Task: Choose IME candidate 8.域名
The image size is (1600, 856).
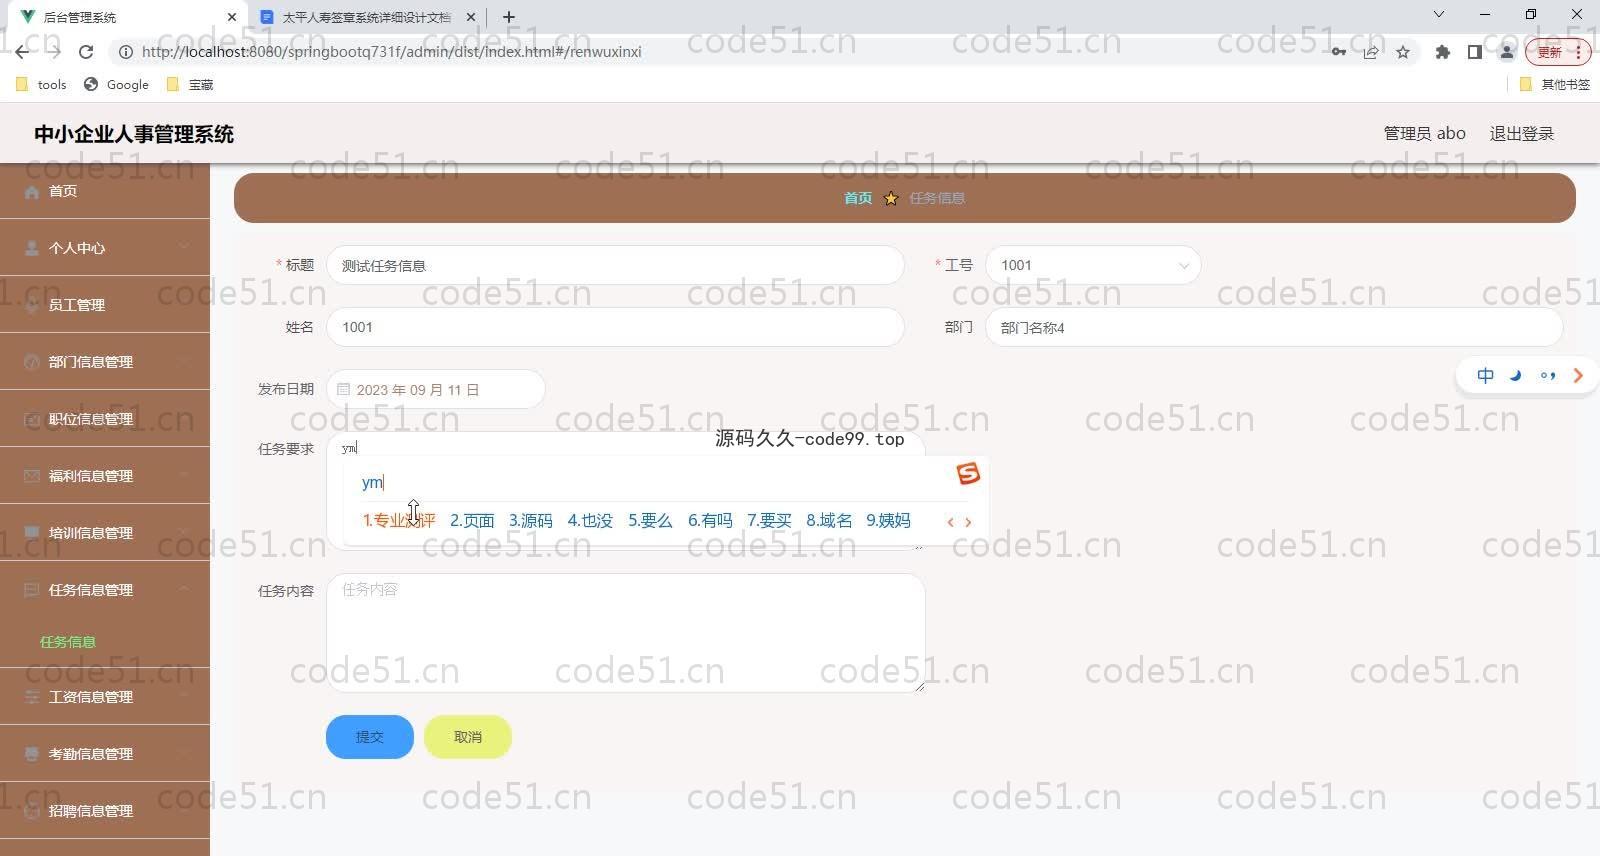Action: (x=829, y=520)
